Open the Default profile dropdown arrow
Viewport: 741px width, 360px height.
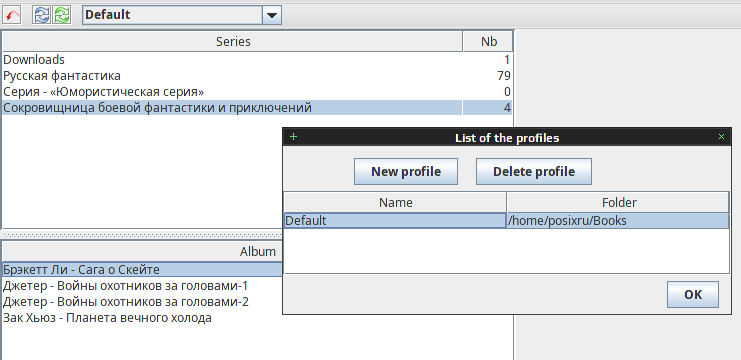[272, 15]
